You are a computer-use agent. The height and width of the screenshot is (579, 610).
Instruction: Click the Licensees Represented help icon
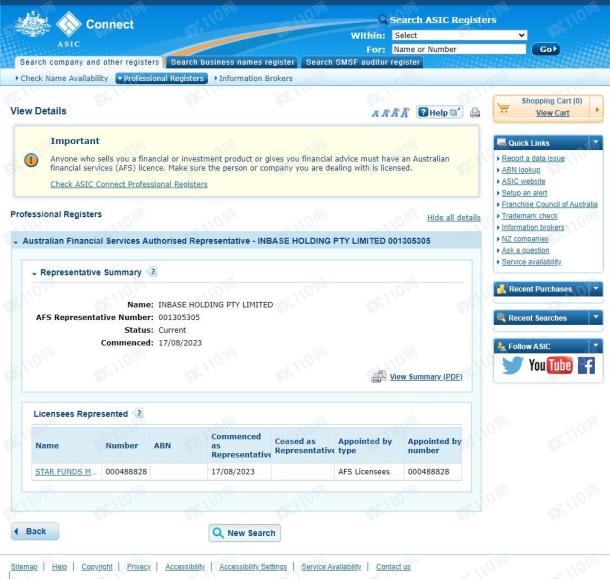pyautogui.click(x=139, y=413)
